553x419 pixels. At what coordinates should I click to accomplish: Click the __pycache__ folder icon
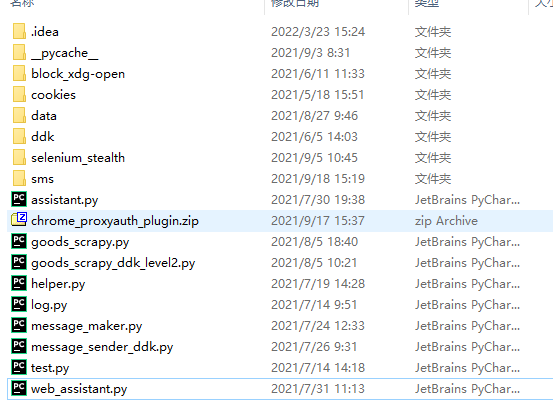(19, 52)
